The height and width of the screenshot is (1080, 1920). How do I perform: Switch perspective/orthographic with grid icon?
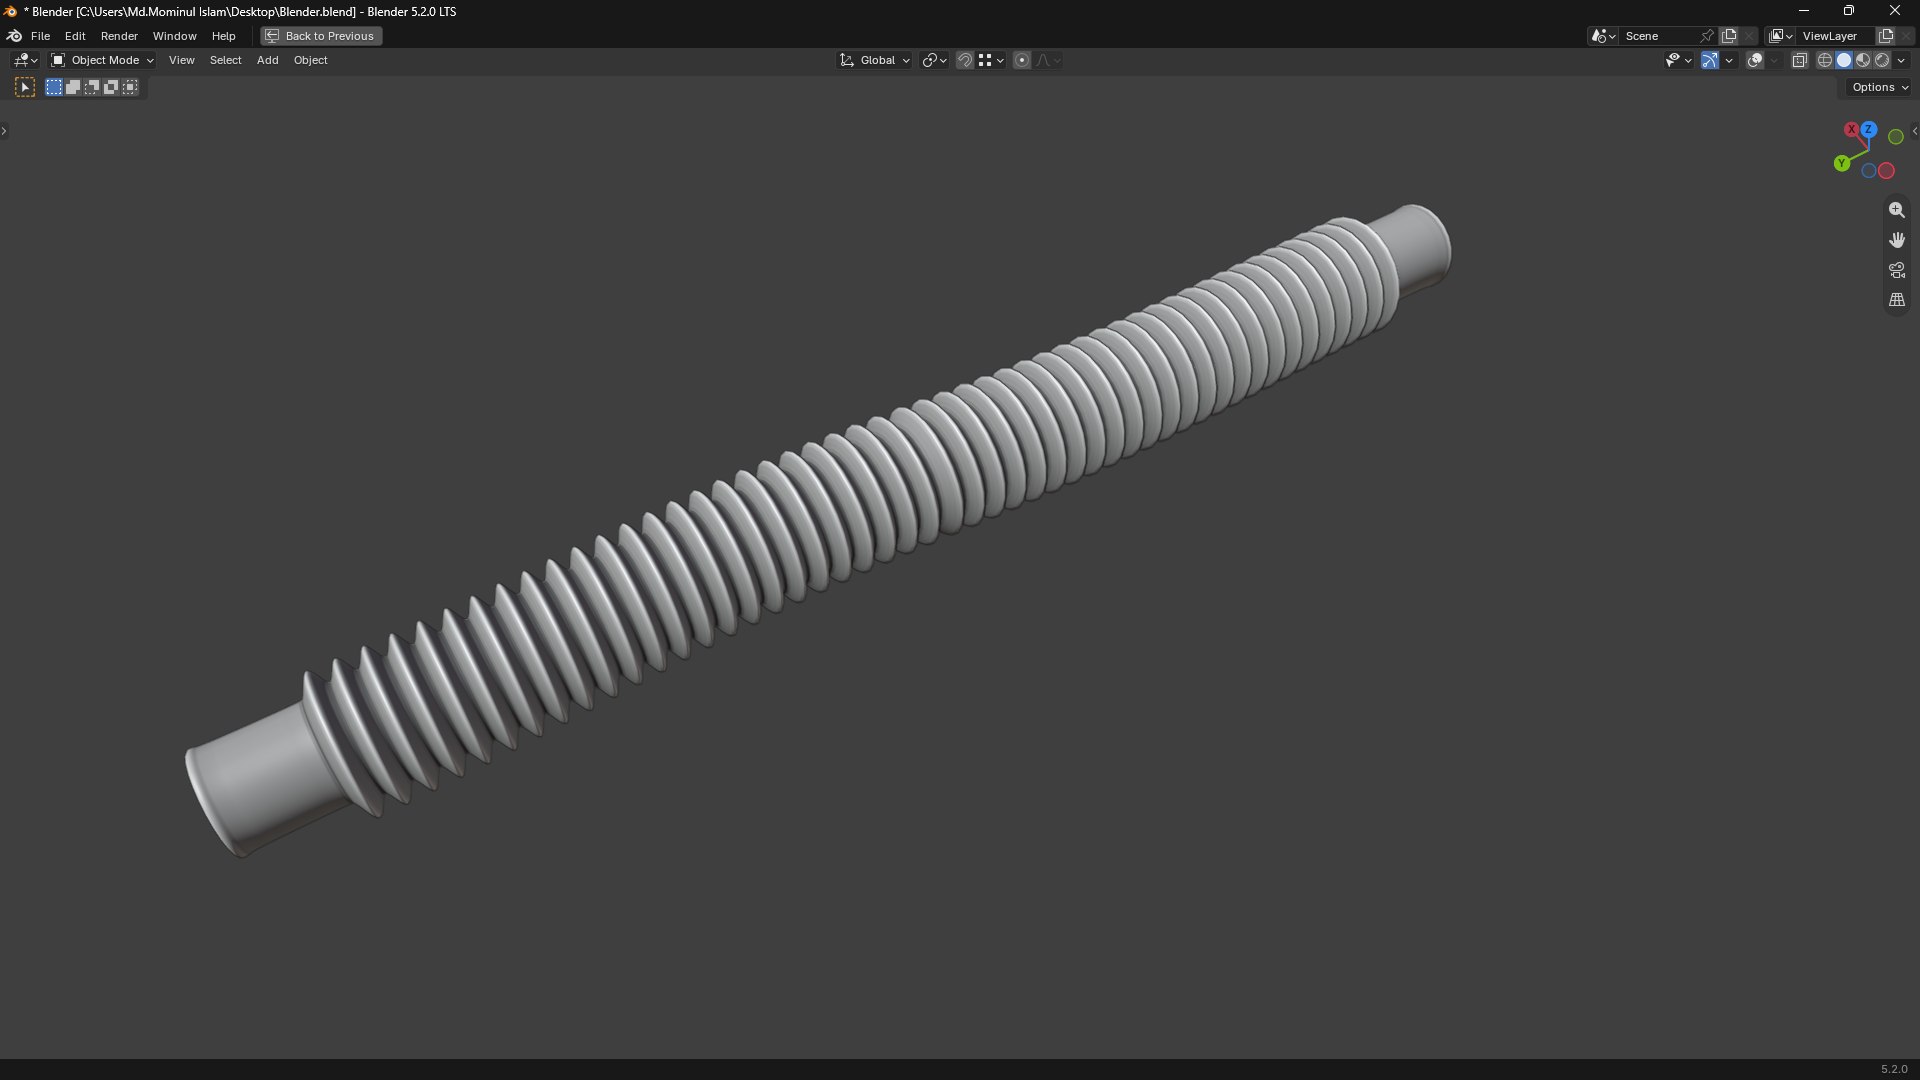(1896, 300)
